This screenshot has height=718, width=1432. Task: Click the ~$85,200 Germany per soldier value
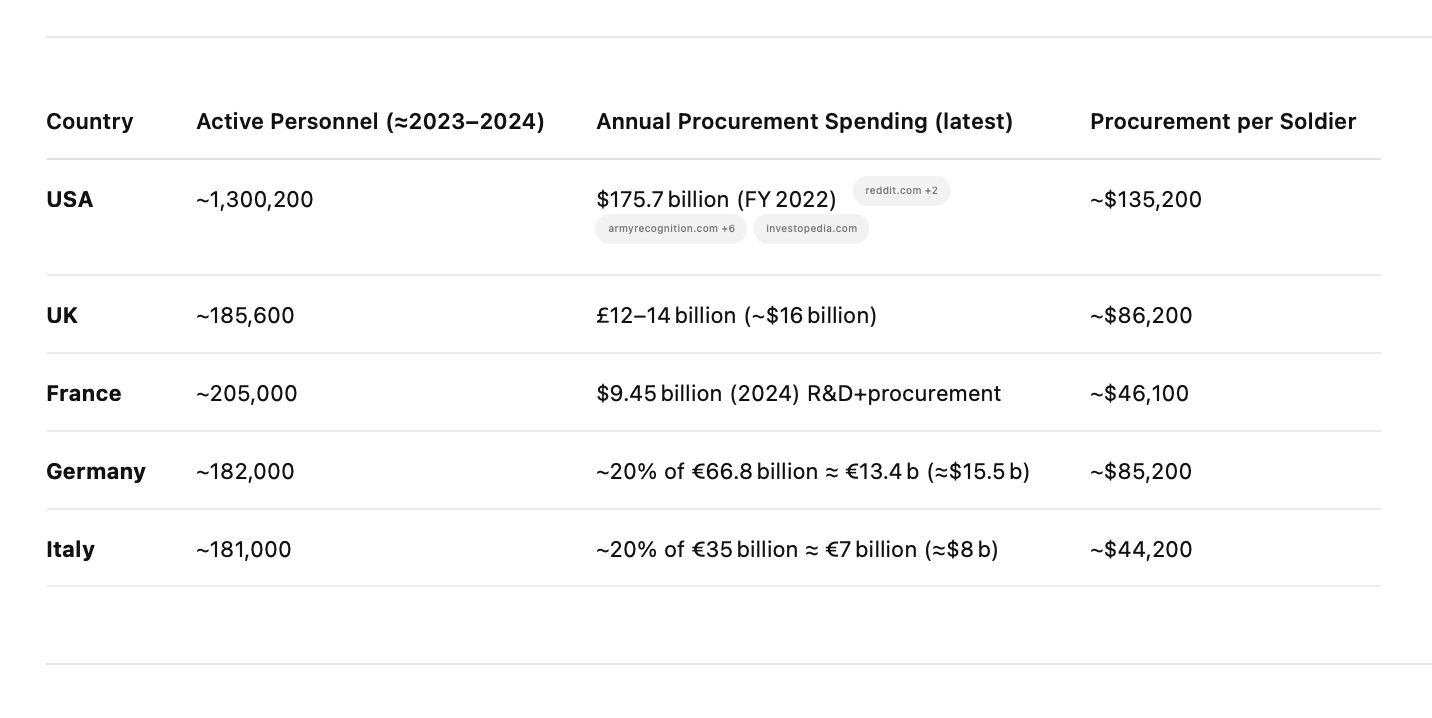(x=1141, y=471)
